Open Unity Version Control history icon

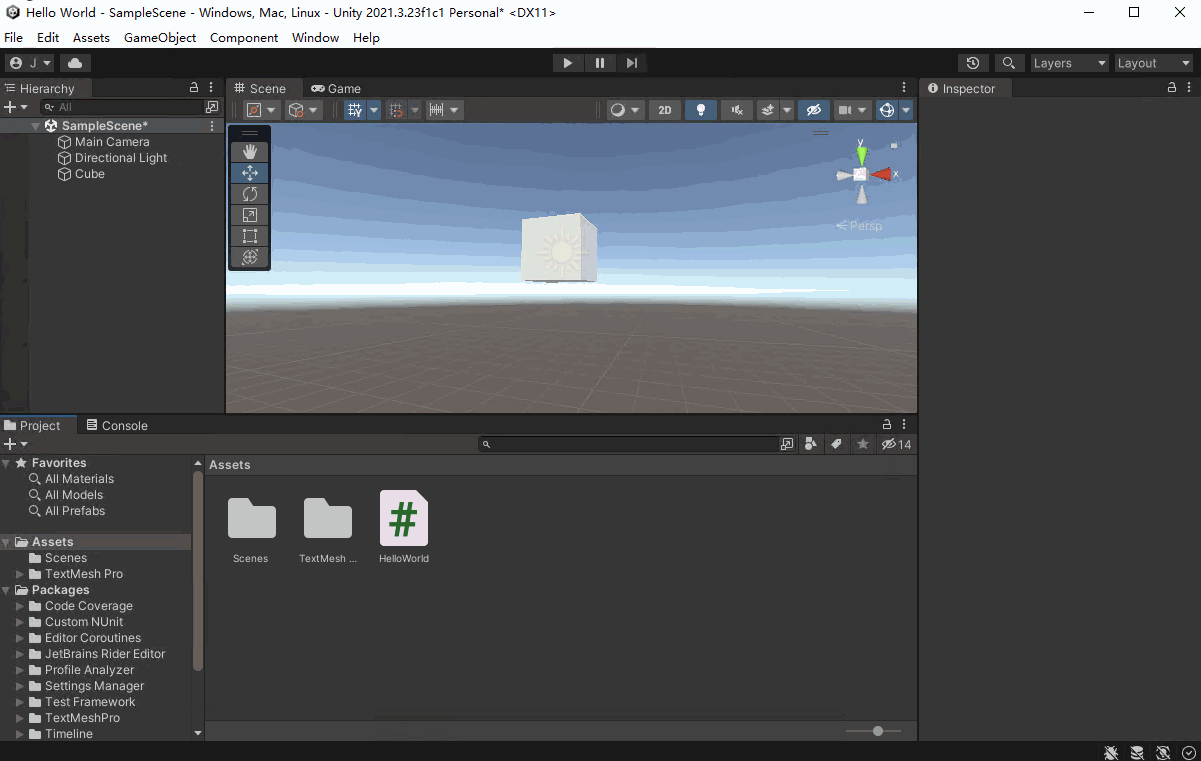click(973, 63)
